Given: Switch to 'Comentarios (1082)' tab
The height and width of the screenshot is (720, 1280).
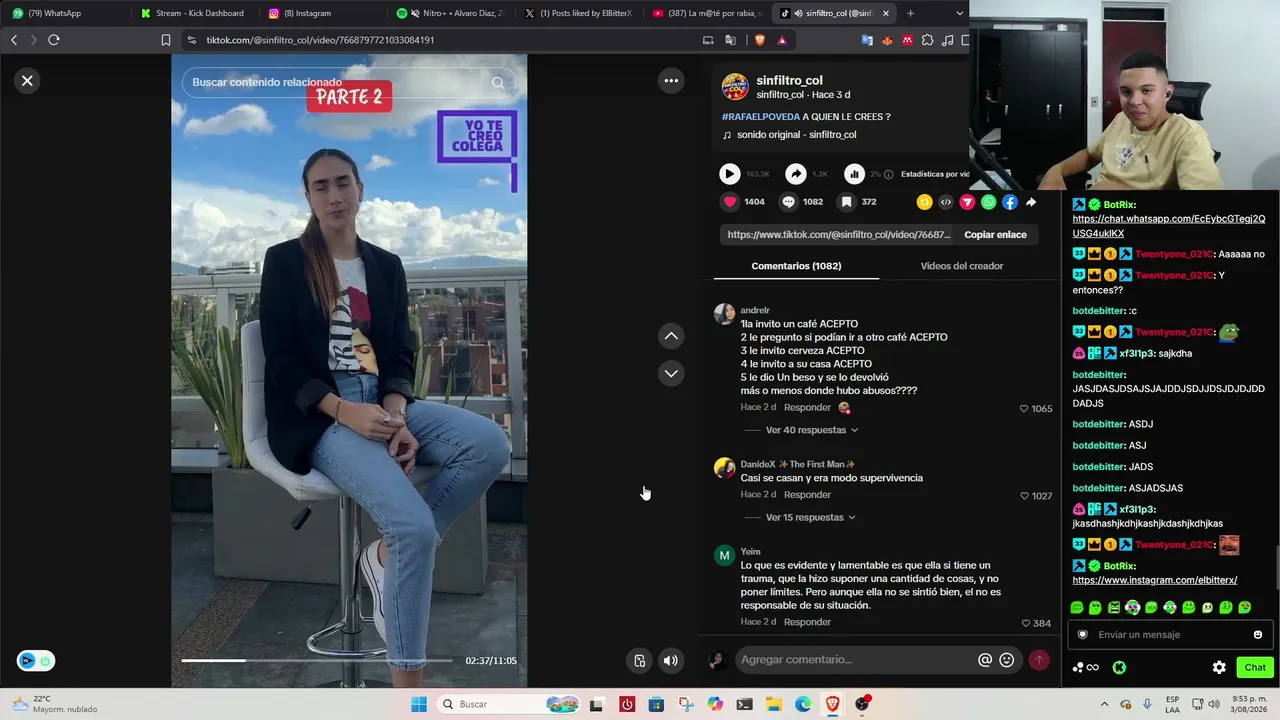Looking at the screenshot, I should 796,266.
